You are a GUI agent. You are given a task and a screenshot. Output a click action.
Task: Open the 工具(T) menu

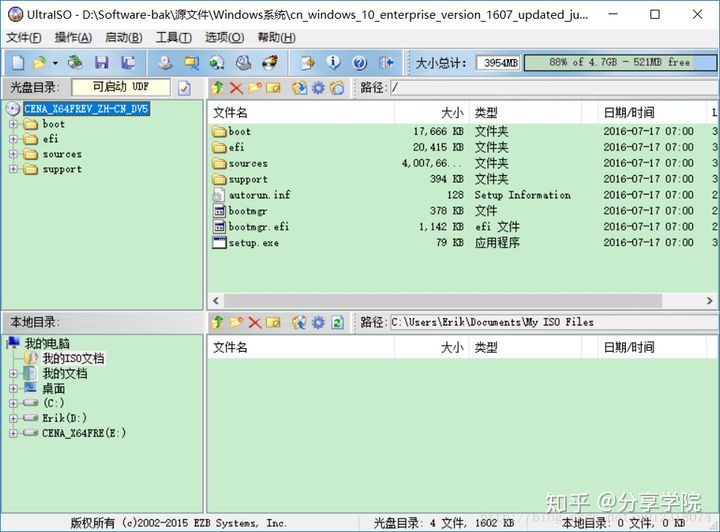[x=174, y=38]
